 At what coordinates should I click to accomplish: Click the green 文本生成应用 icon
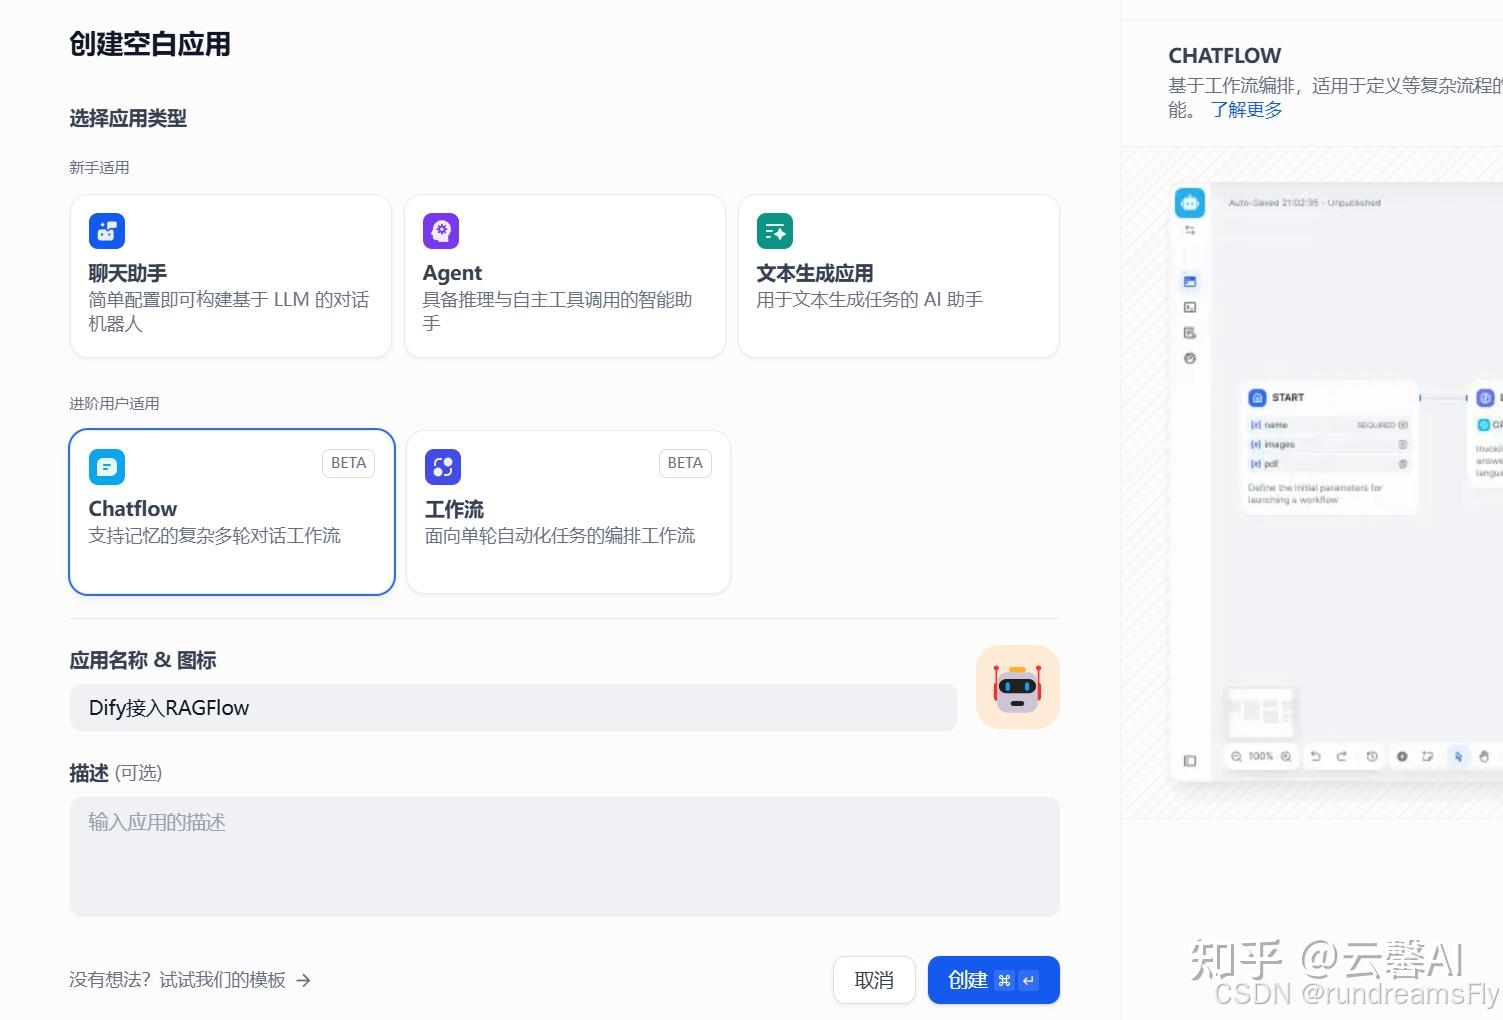tap(774, 230)
